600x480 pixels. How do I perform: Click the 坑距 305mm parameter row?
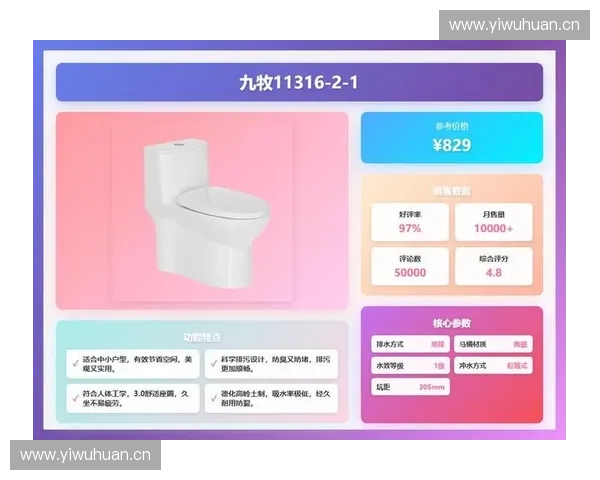(x=410, y=387)
